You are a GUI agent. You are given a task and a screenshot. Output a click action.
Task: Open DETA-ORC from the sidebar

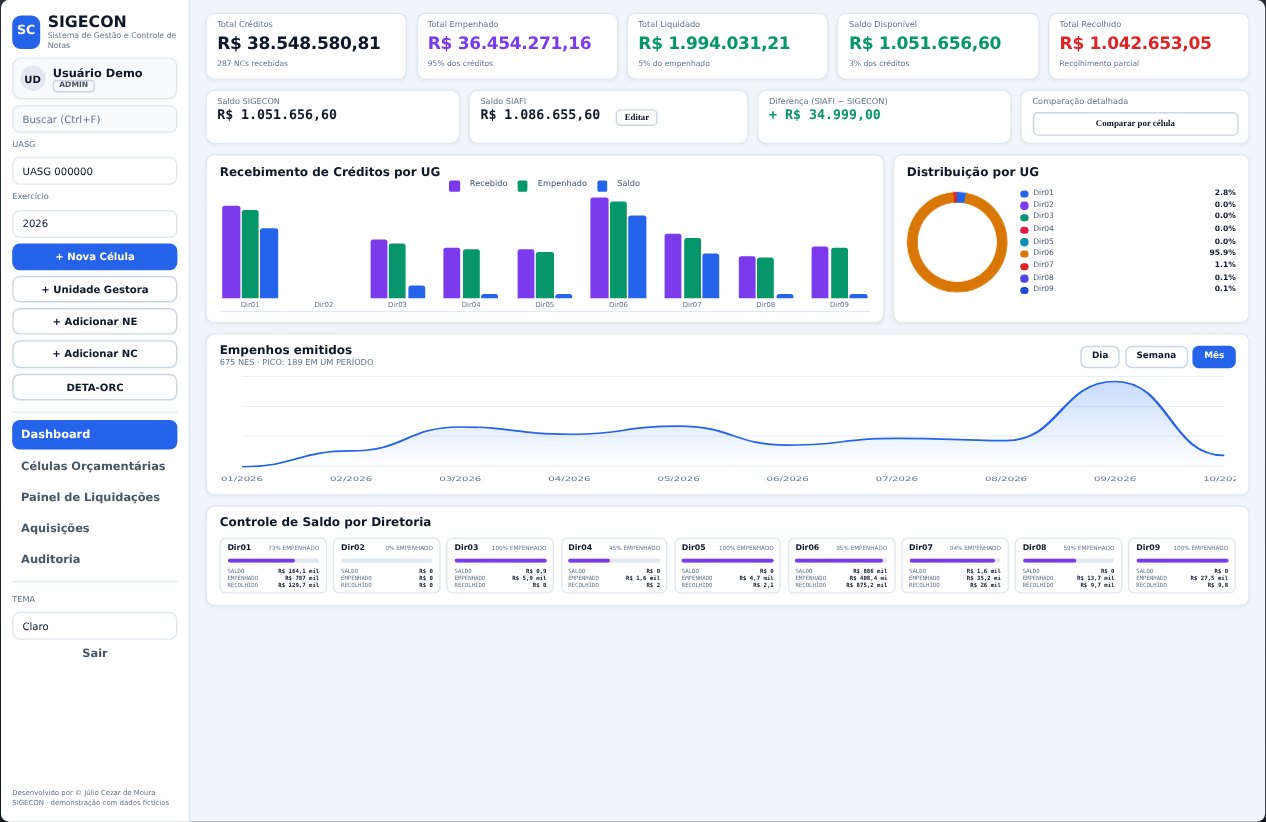tap(94, 387)
